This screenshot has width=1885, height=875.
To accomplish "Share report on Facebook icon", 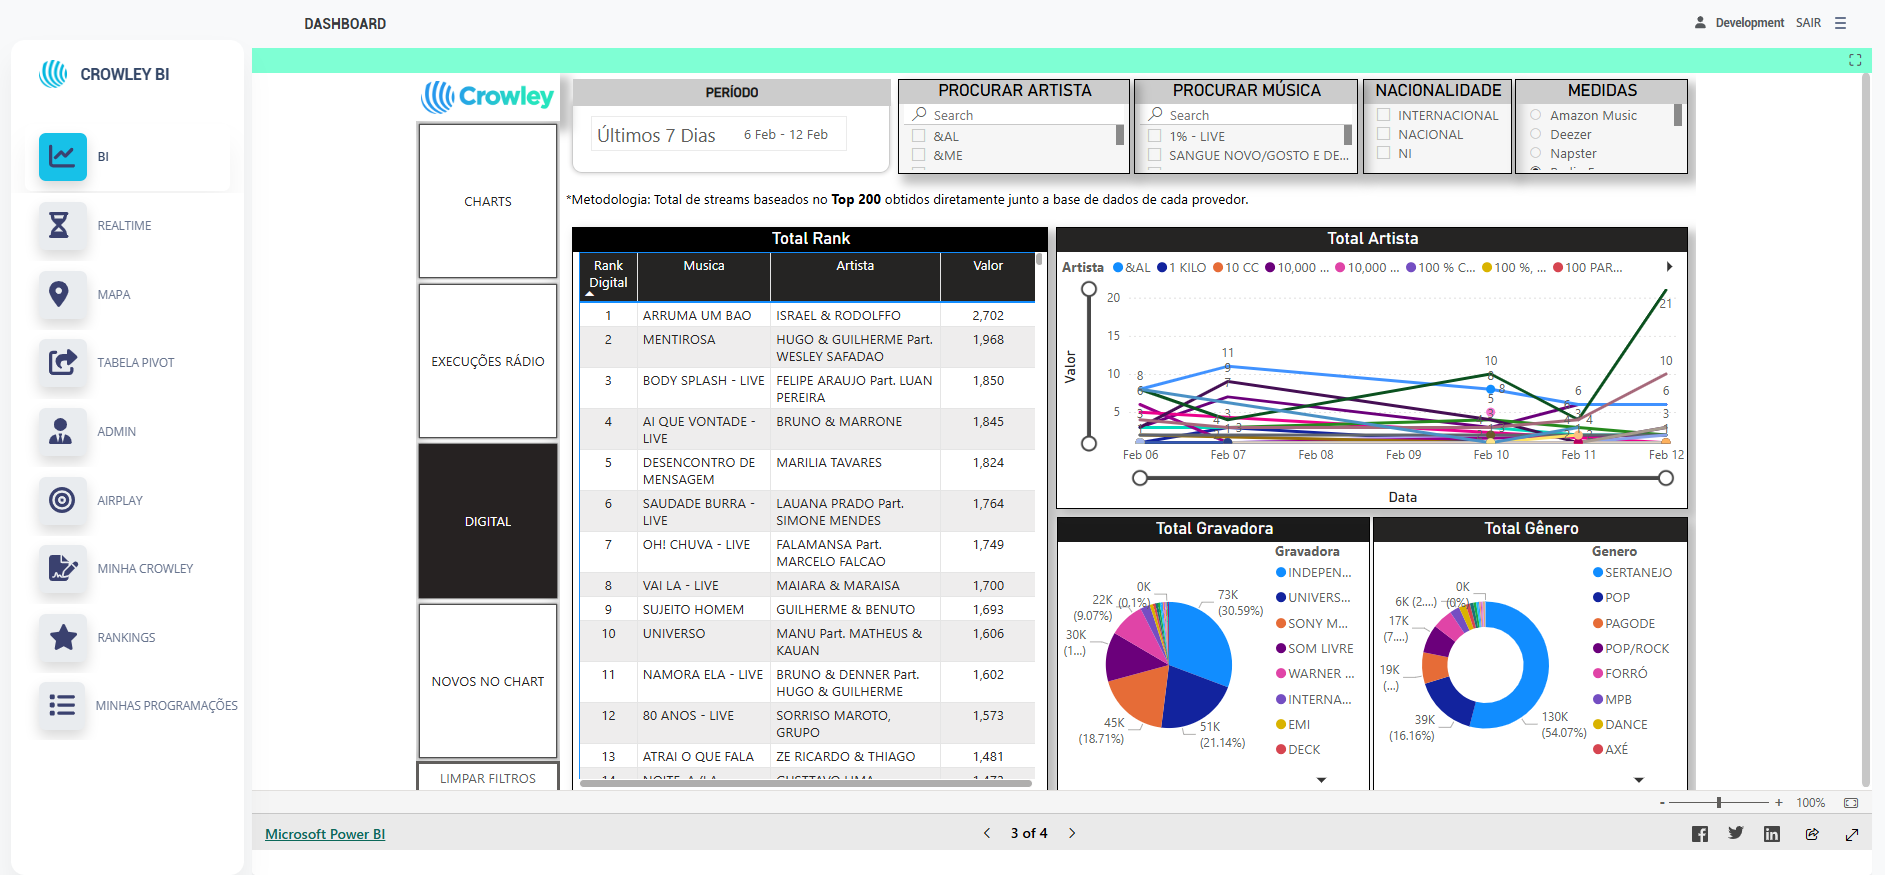I will pos(1700,834).
